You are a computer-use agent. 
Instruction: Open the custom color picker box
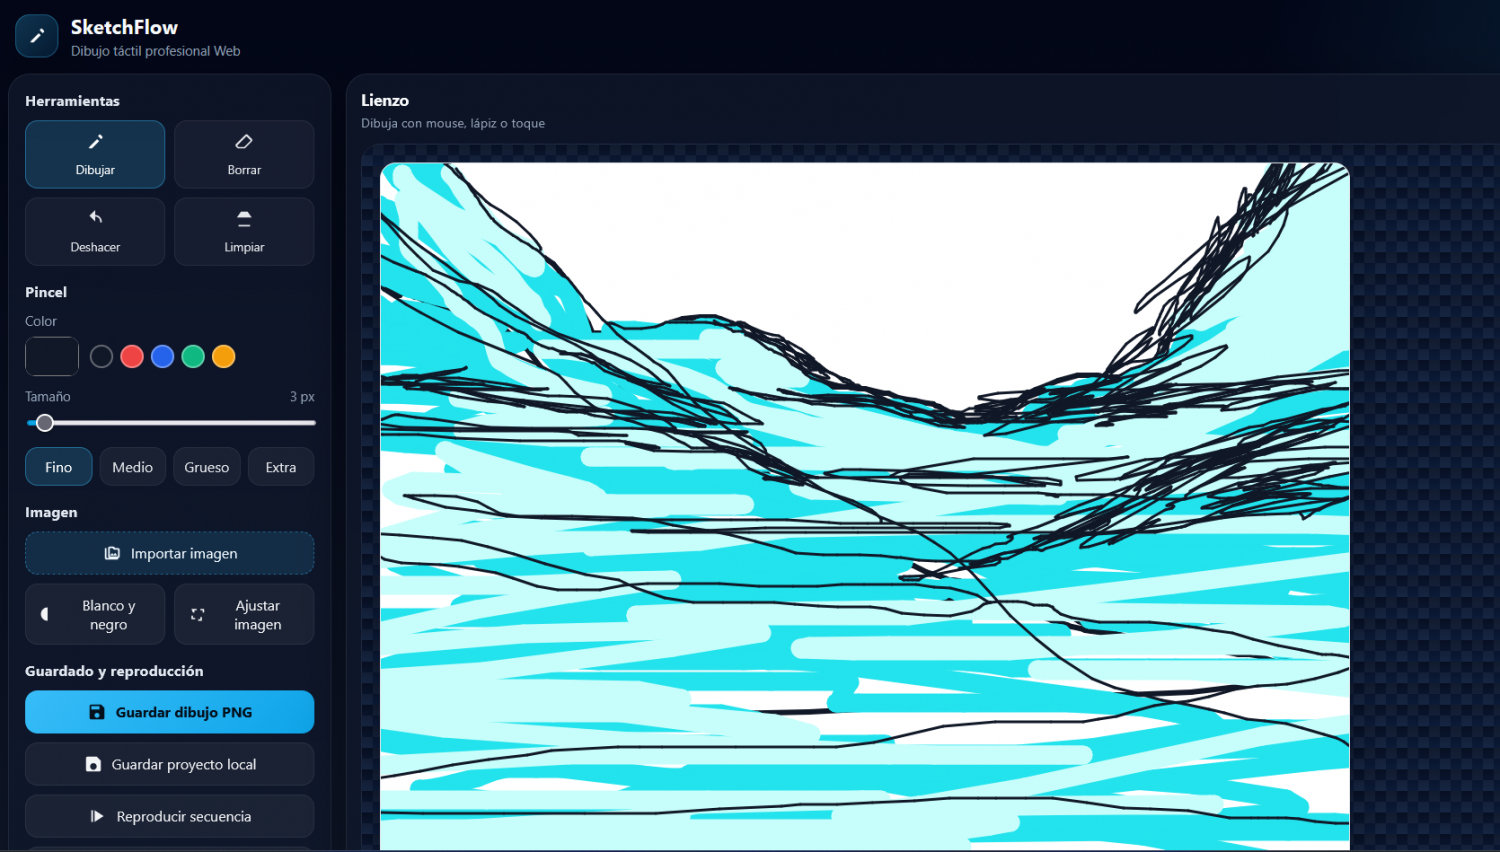(x=52, y=356)
